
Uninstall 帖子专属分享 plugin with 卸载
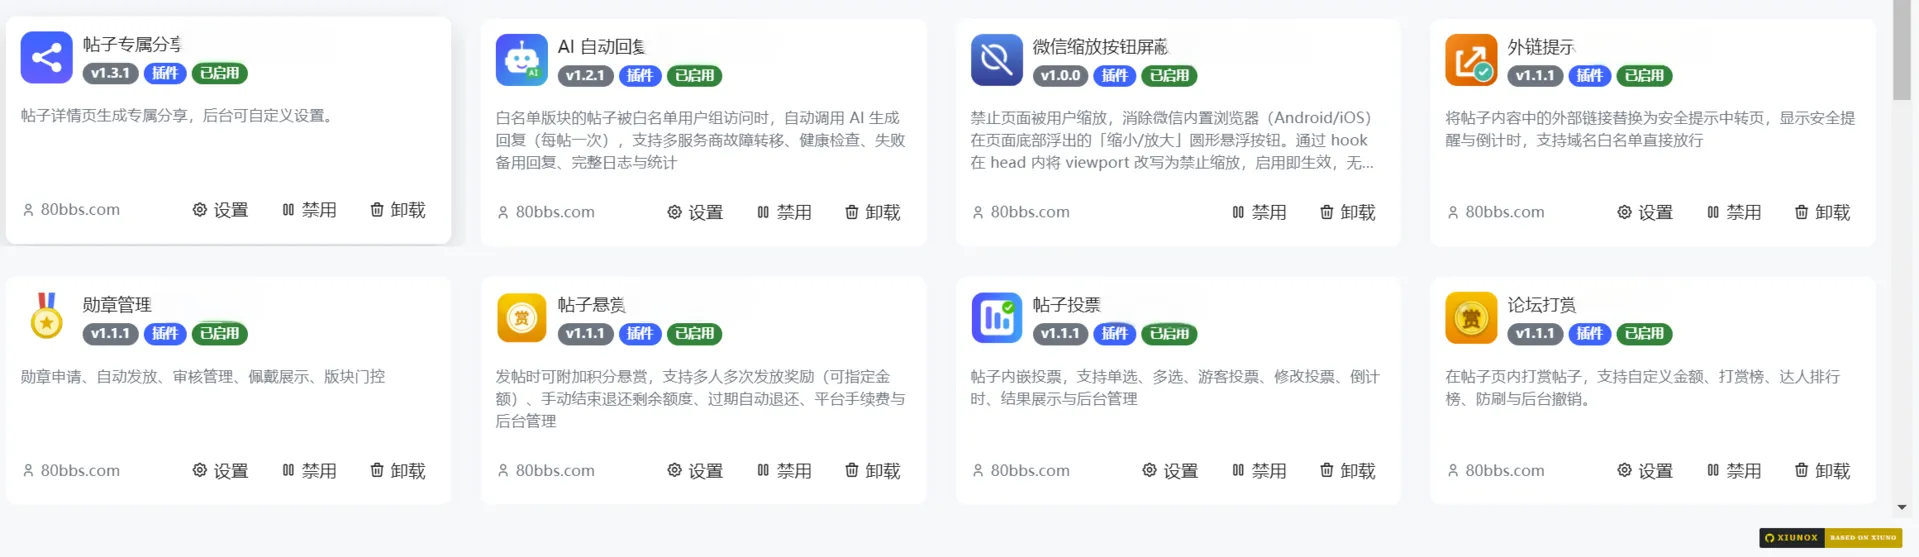(398, 210)
